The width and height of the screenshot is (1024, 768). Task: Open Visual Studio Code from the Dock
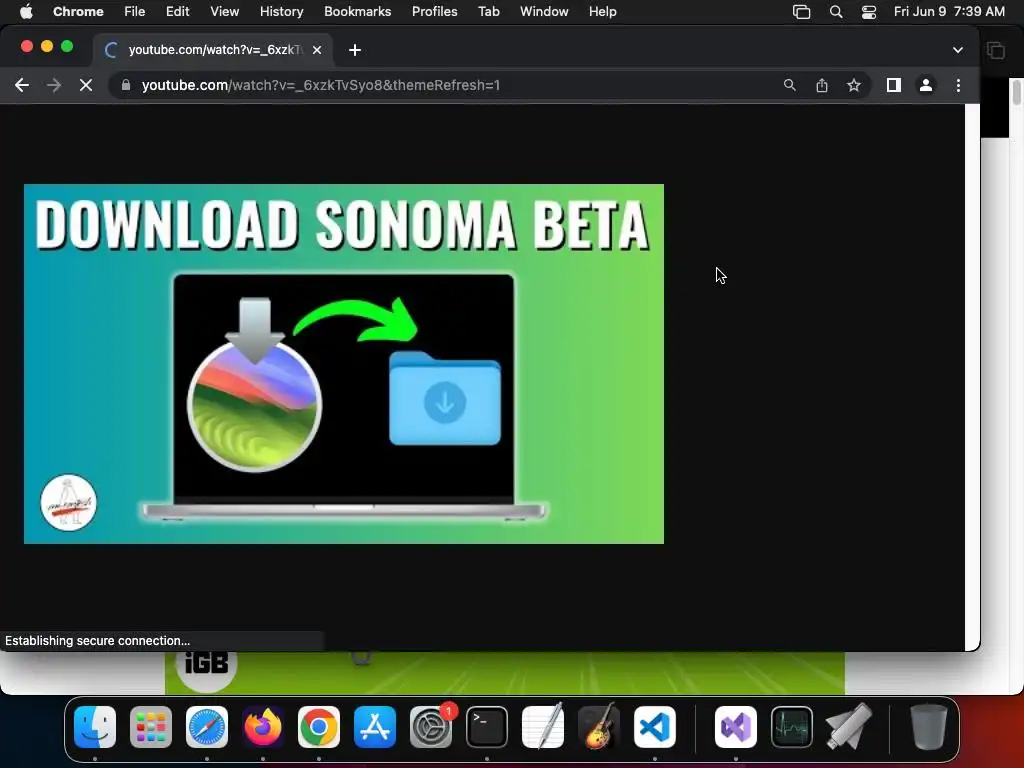(x=654, y=727)
